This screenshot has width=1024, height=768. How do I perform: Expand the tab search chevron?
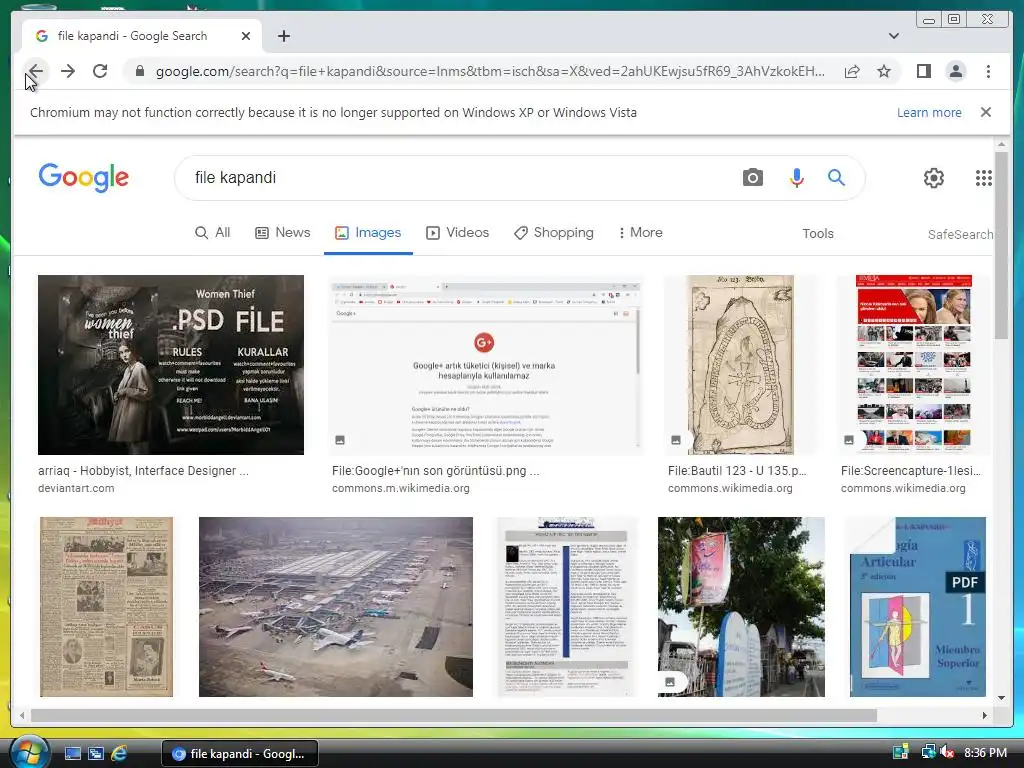pos(893,36)
